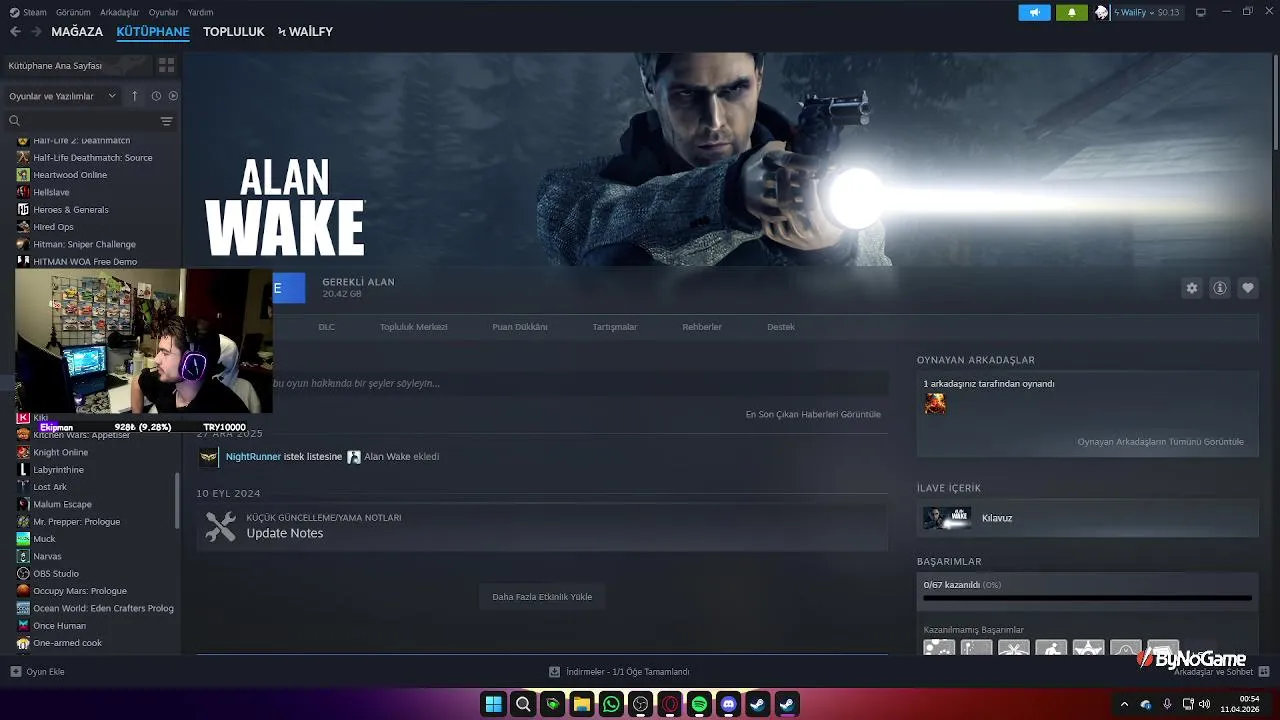Go forward with the right arrow
The width and height of the screenshot is (1280, 720).
click(x=36, y=32)
